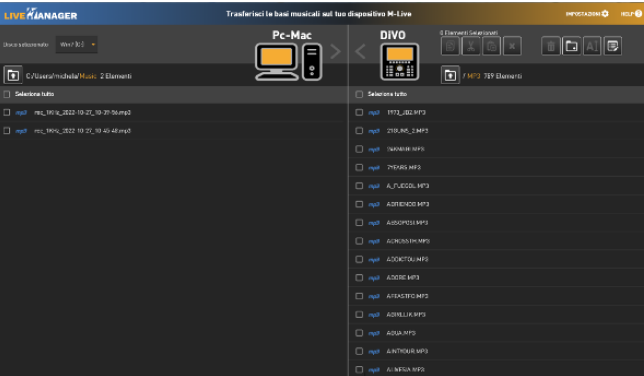
Task: Click mp3 icon beside AFEASTFO.MP3
Action: pos(374,296)
